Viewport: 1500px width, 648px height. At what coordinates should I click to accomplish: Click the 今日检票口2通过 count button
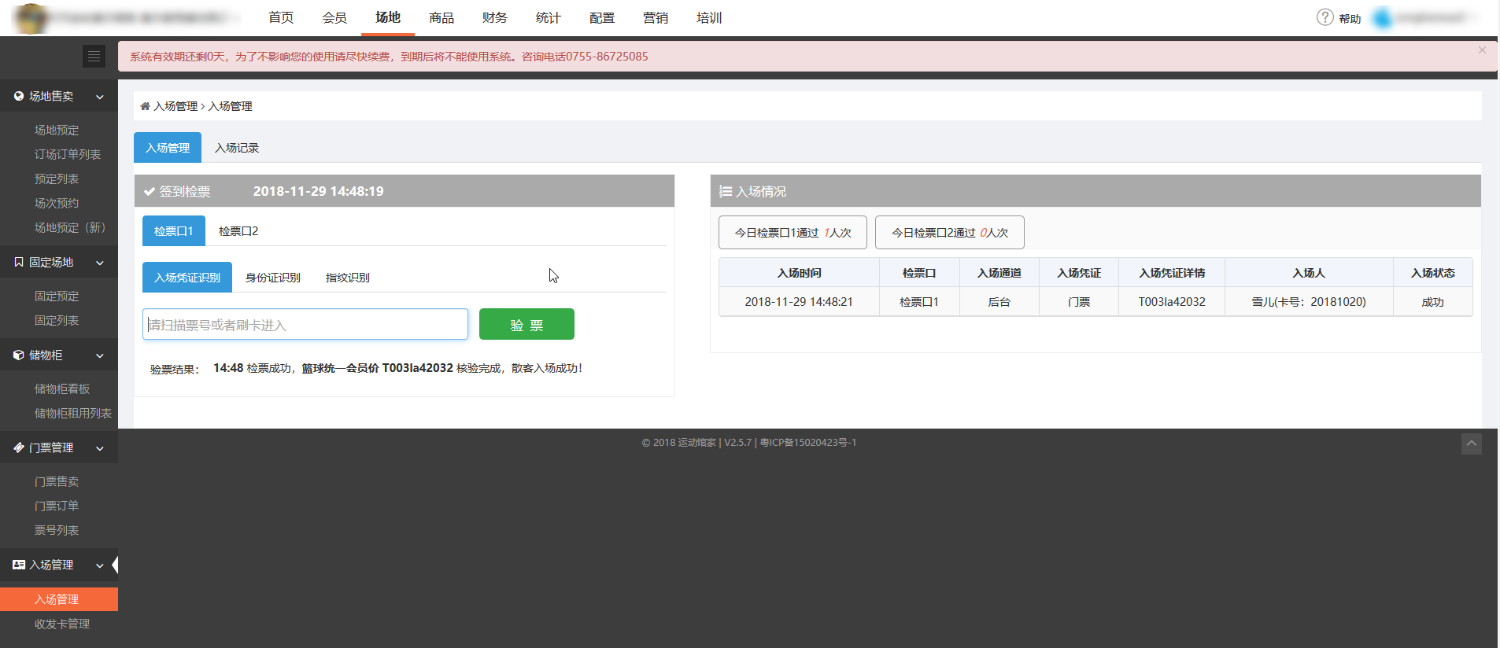click(950, 233)
